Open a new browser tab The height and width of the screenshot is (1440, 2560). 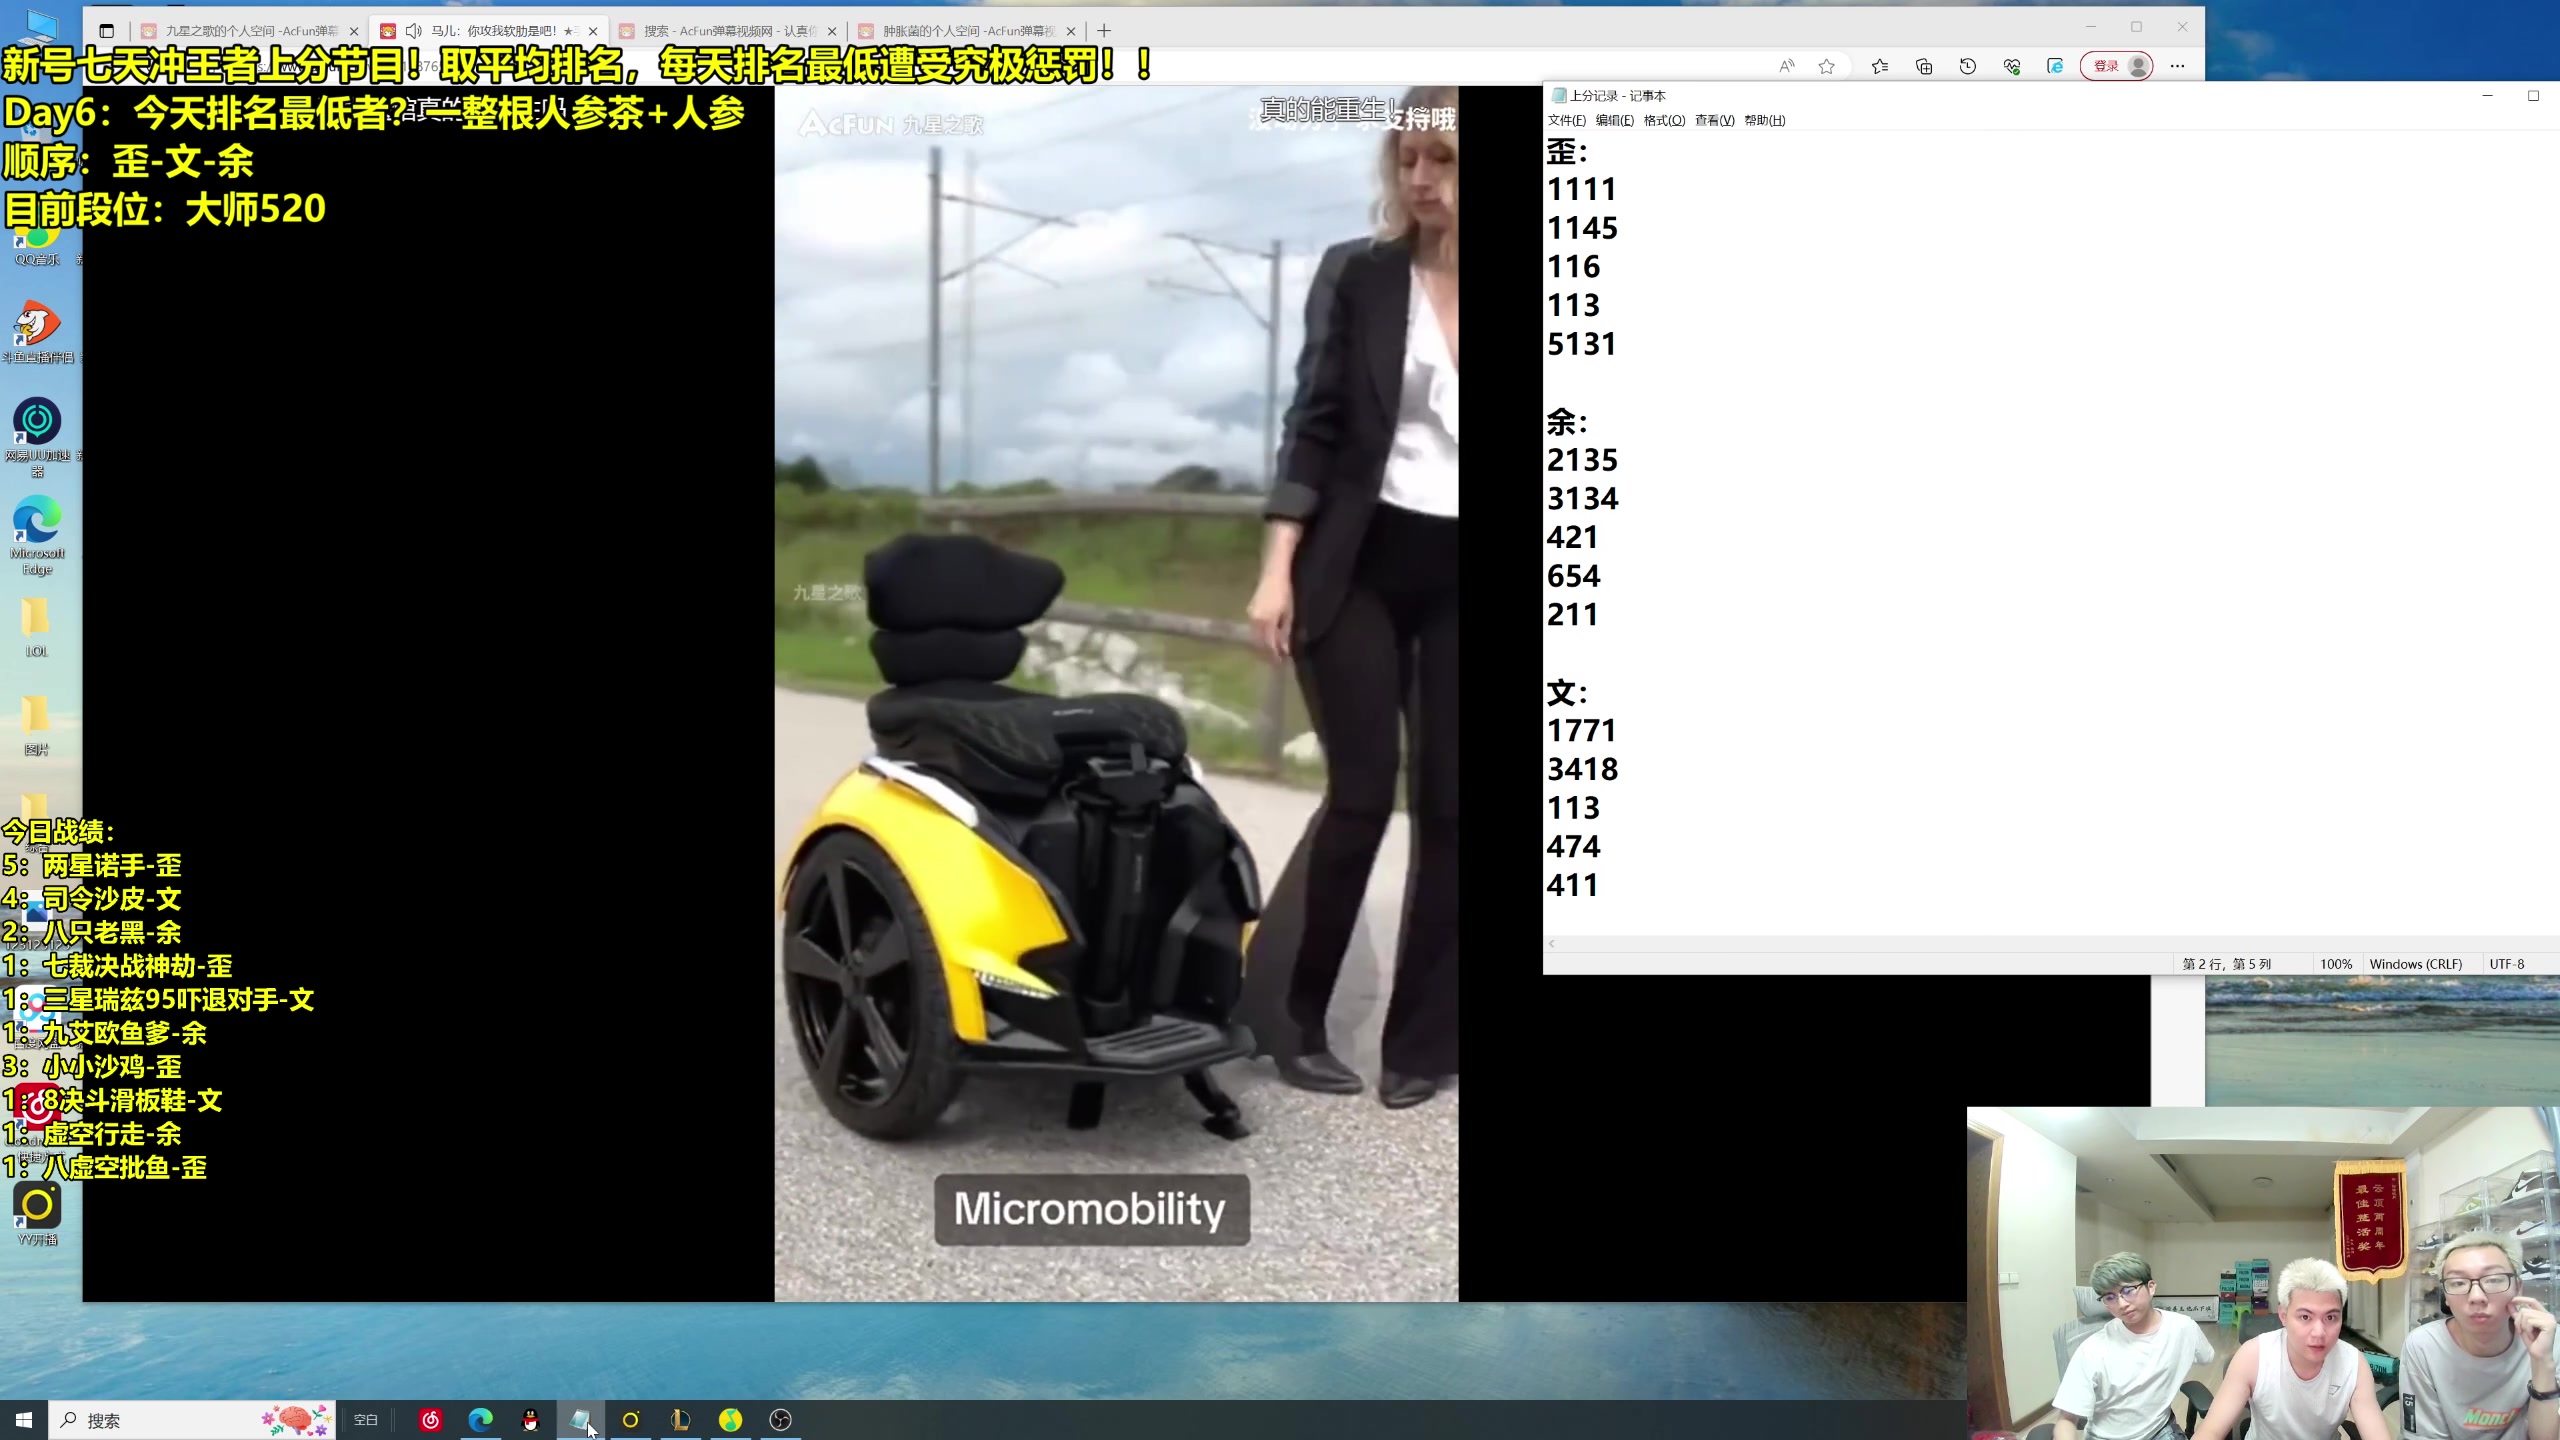1104,31
